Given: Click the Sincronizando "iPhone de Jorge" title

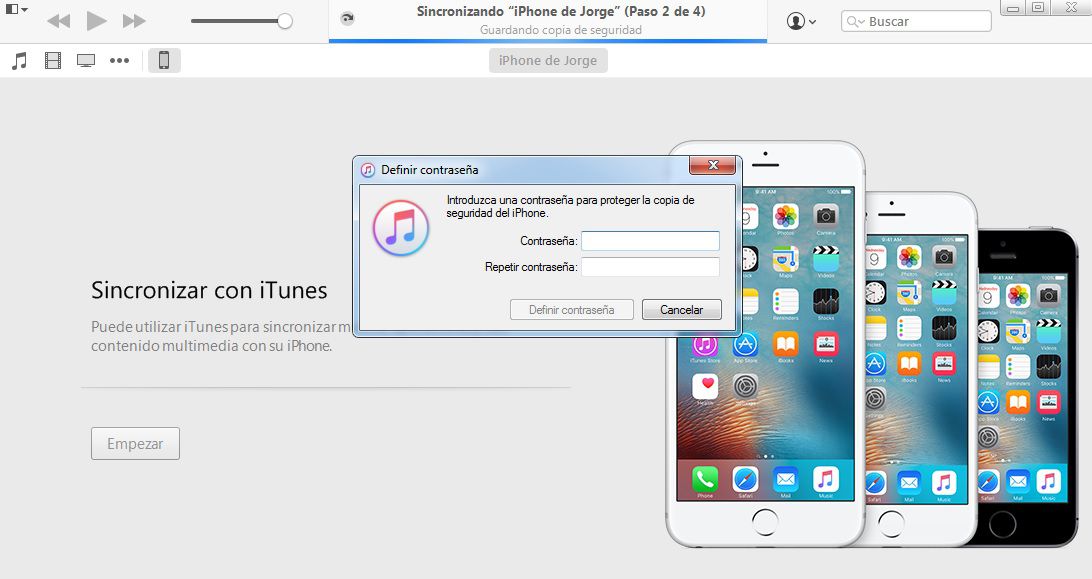Looking at the screenshot, I should click(x=561, y=11).
